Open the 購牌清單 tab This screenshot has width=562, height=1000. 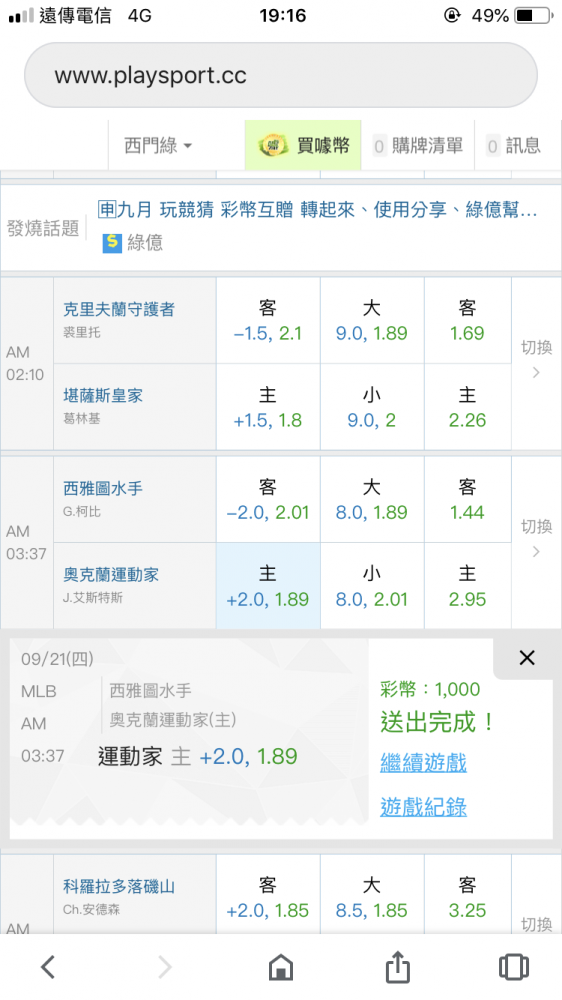click(x=418, y=145)
